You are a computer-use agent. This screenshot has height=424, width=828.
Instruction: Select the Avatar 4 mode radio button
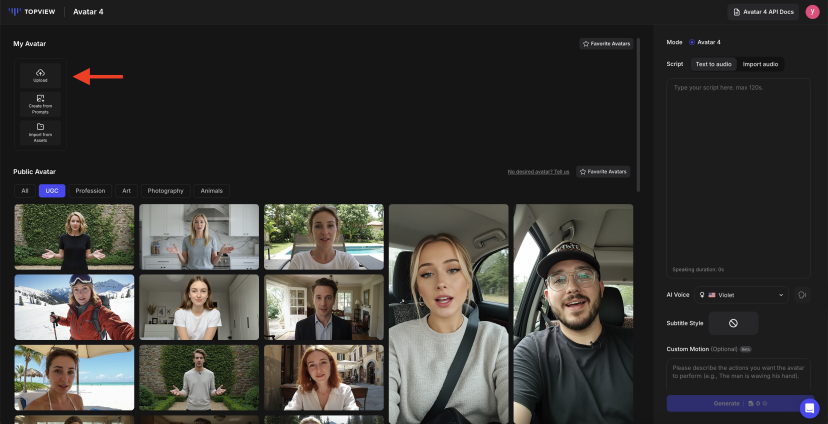(x=692, y=42)
